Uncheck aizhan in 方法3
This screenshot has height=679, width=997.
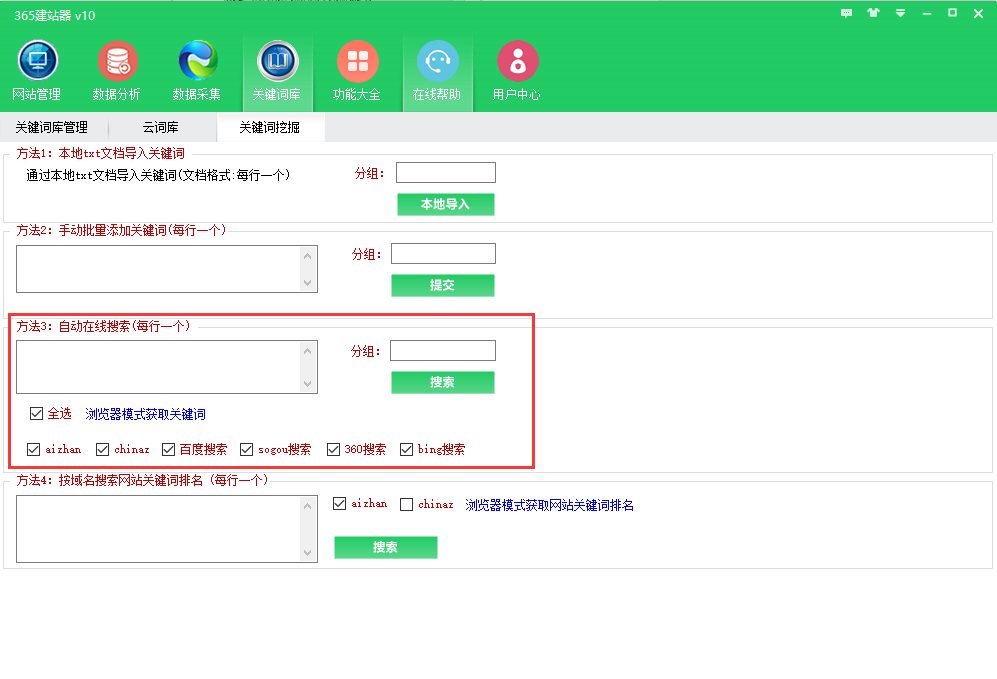pyautogui.click(x=34, y=449)
